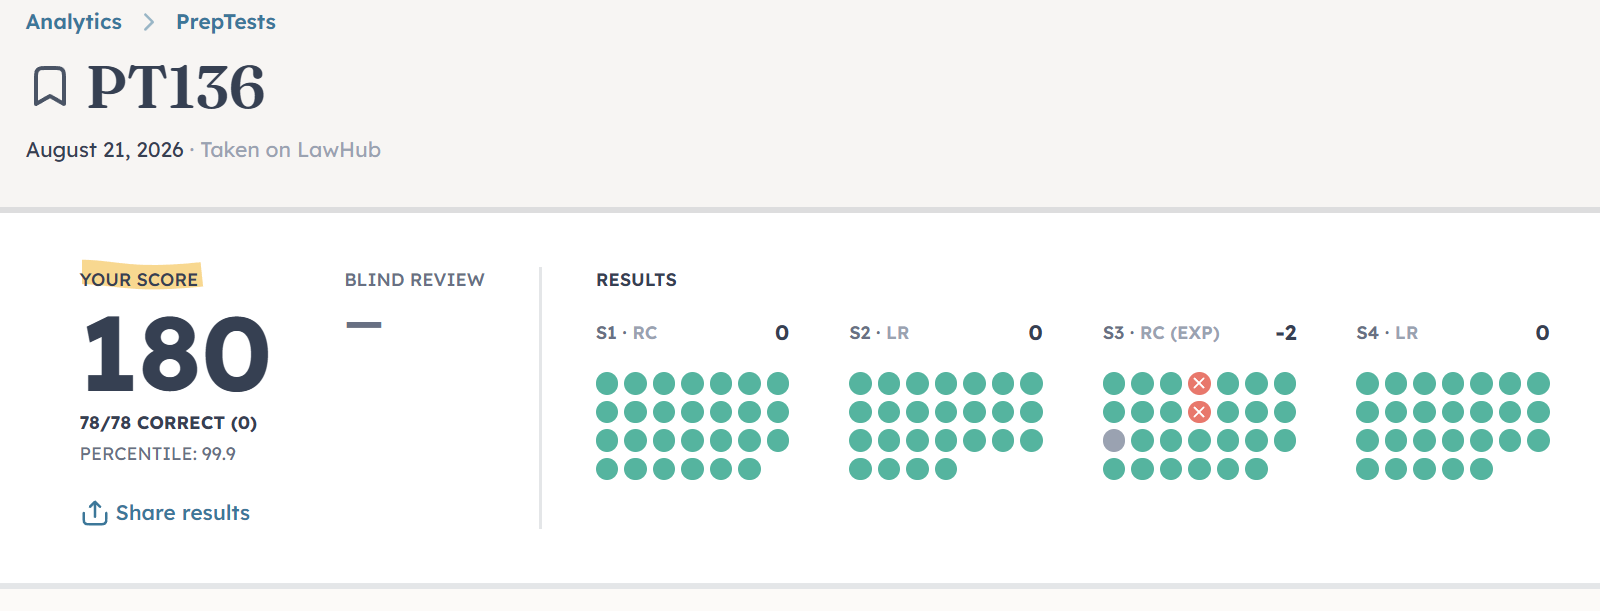Click the Blind Review dash placeholder
Screen dimensions: 1600x611
pyautogui.click(x=364, y=325)
